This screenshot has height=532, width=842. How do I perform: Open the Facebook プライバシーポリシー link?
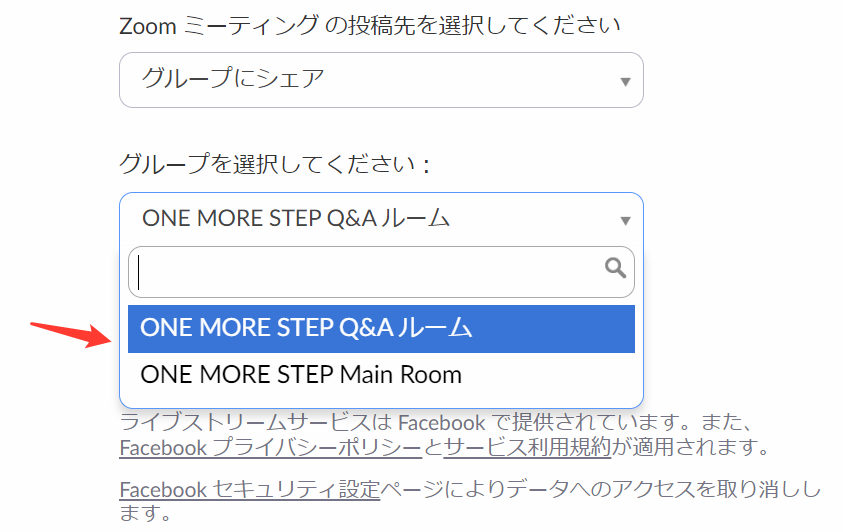pos(272,447)
